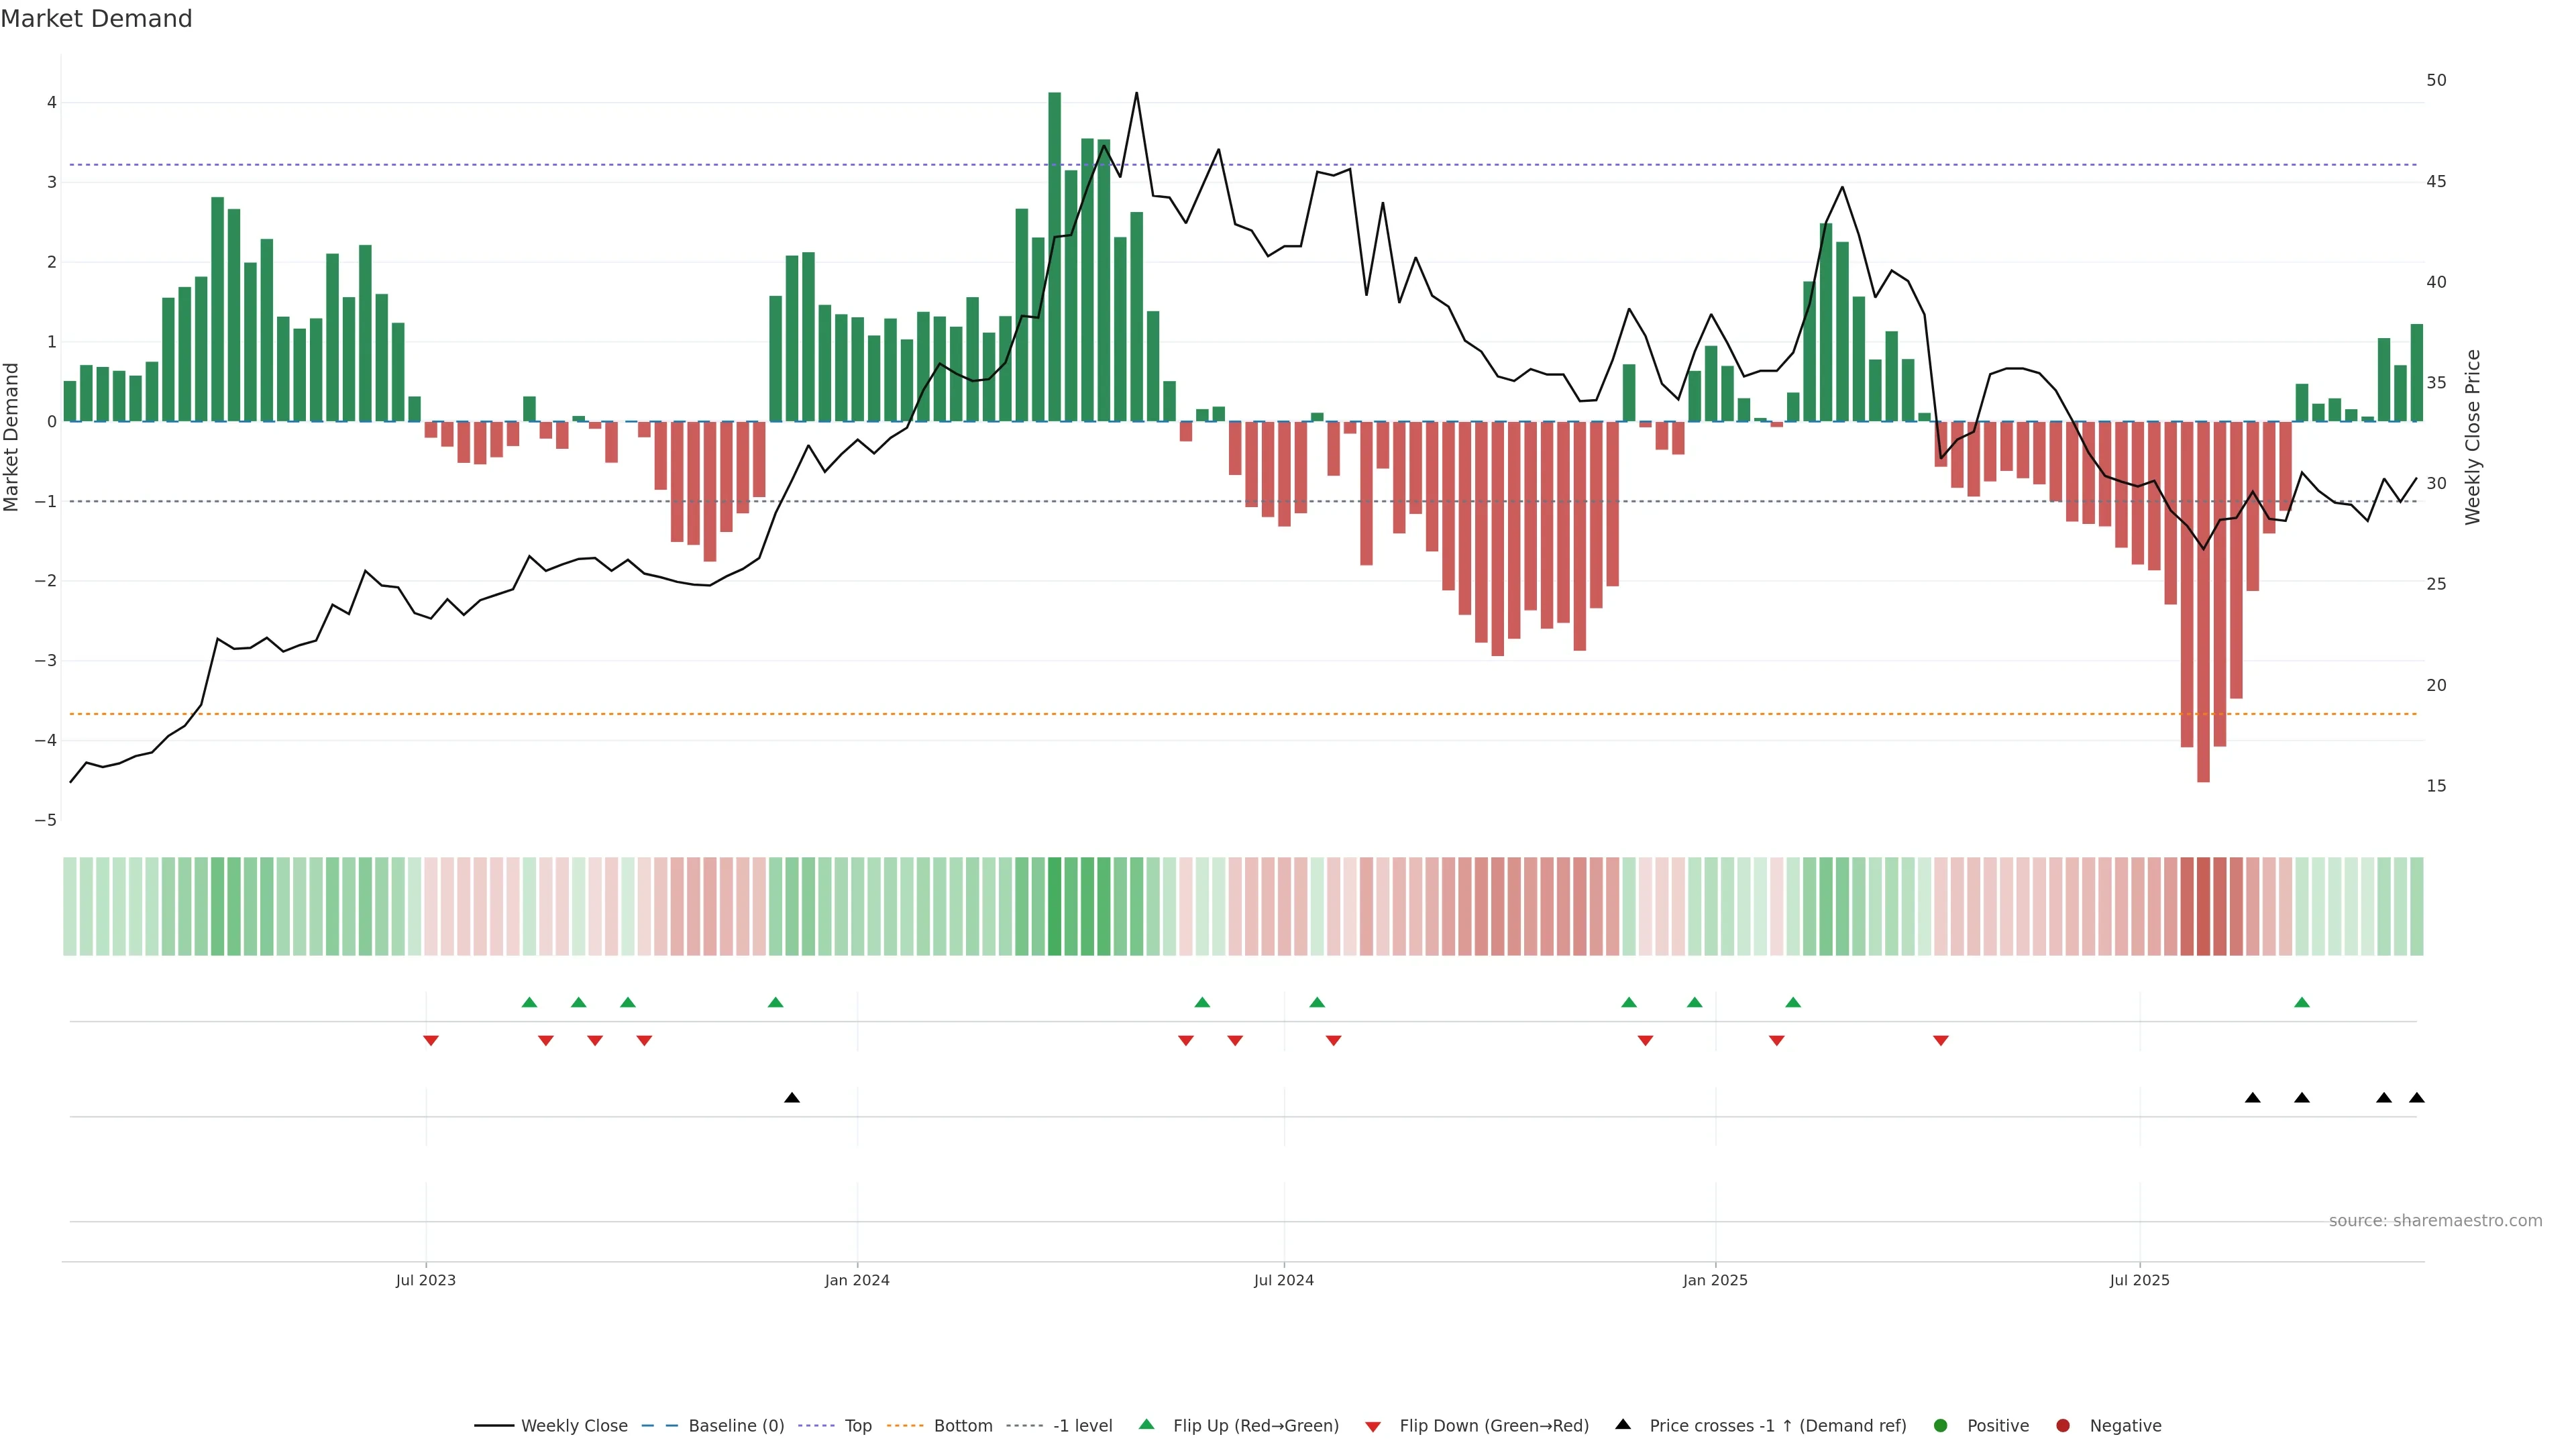Click the black triangle Price crosses legend icon

pos(1623,1424)
